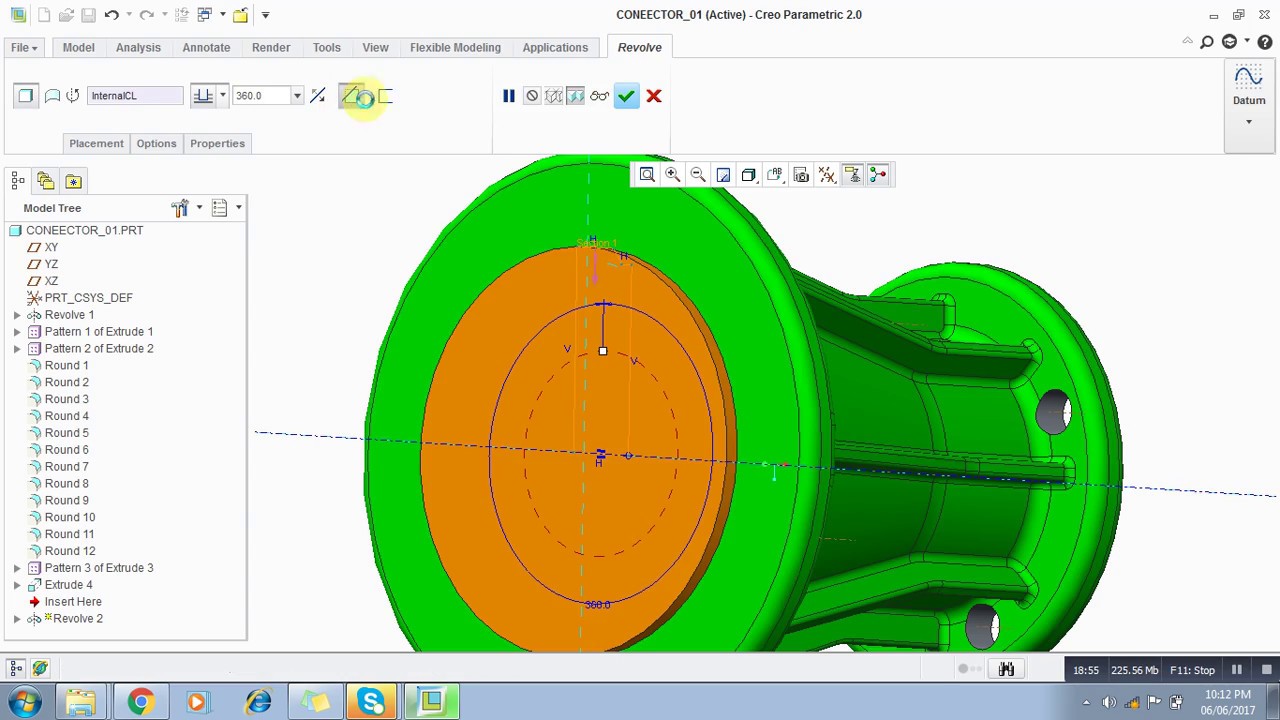Viewport: 1280px width, 720px height.
Task: Open the Favorites navigator tab
Action: [x=73, y=181]
